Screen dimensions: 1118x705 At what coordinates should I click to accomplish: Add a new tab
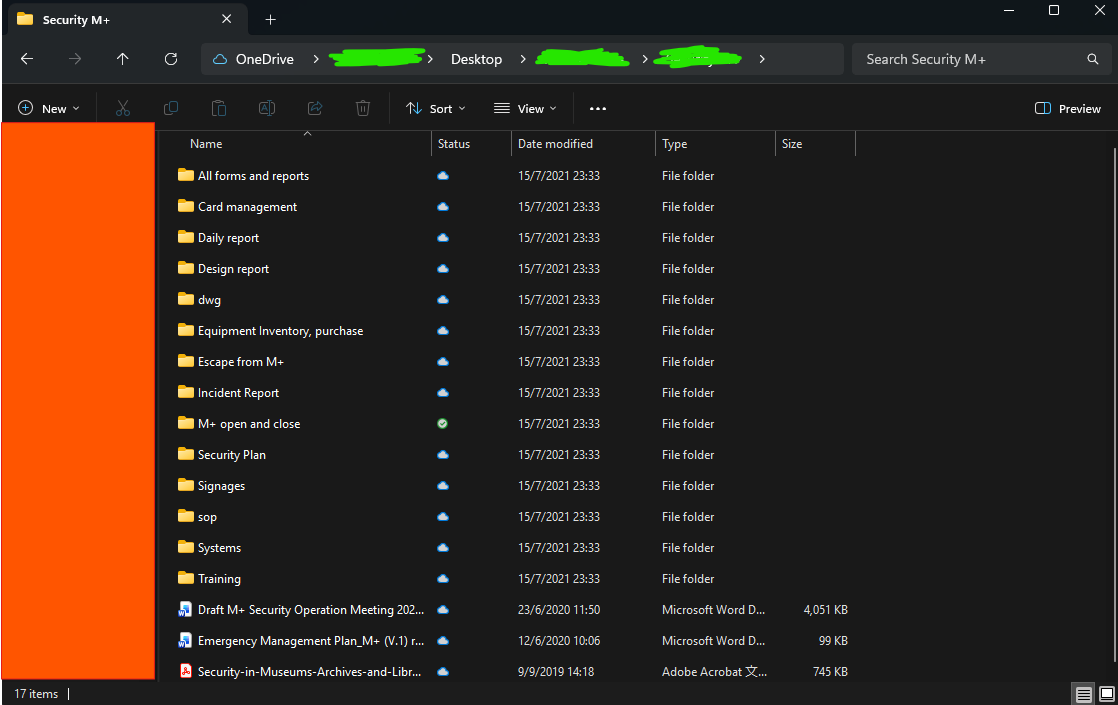pyautogui.click(x=270, y=20)
